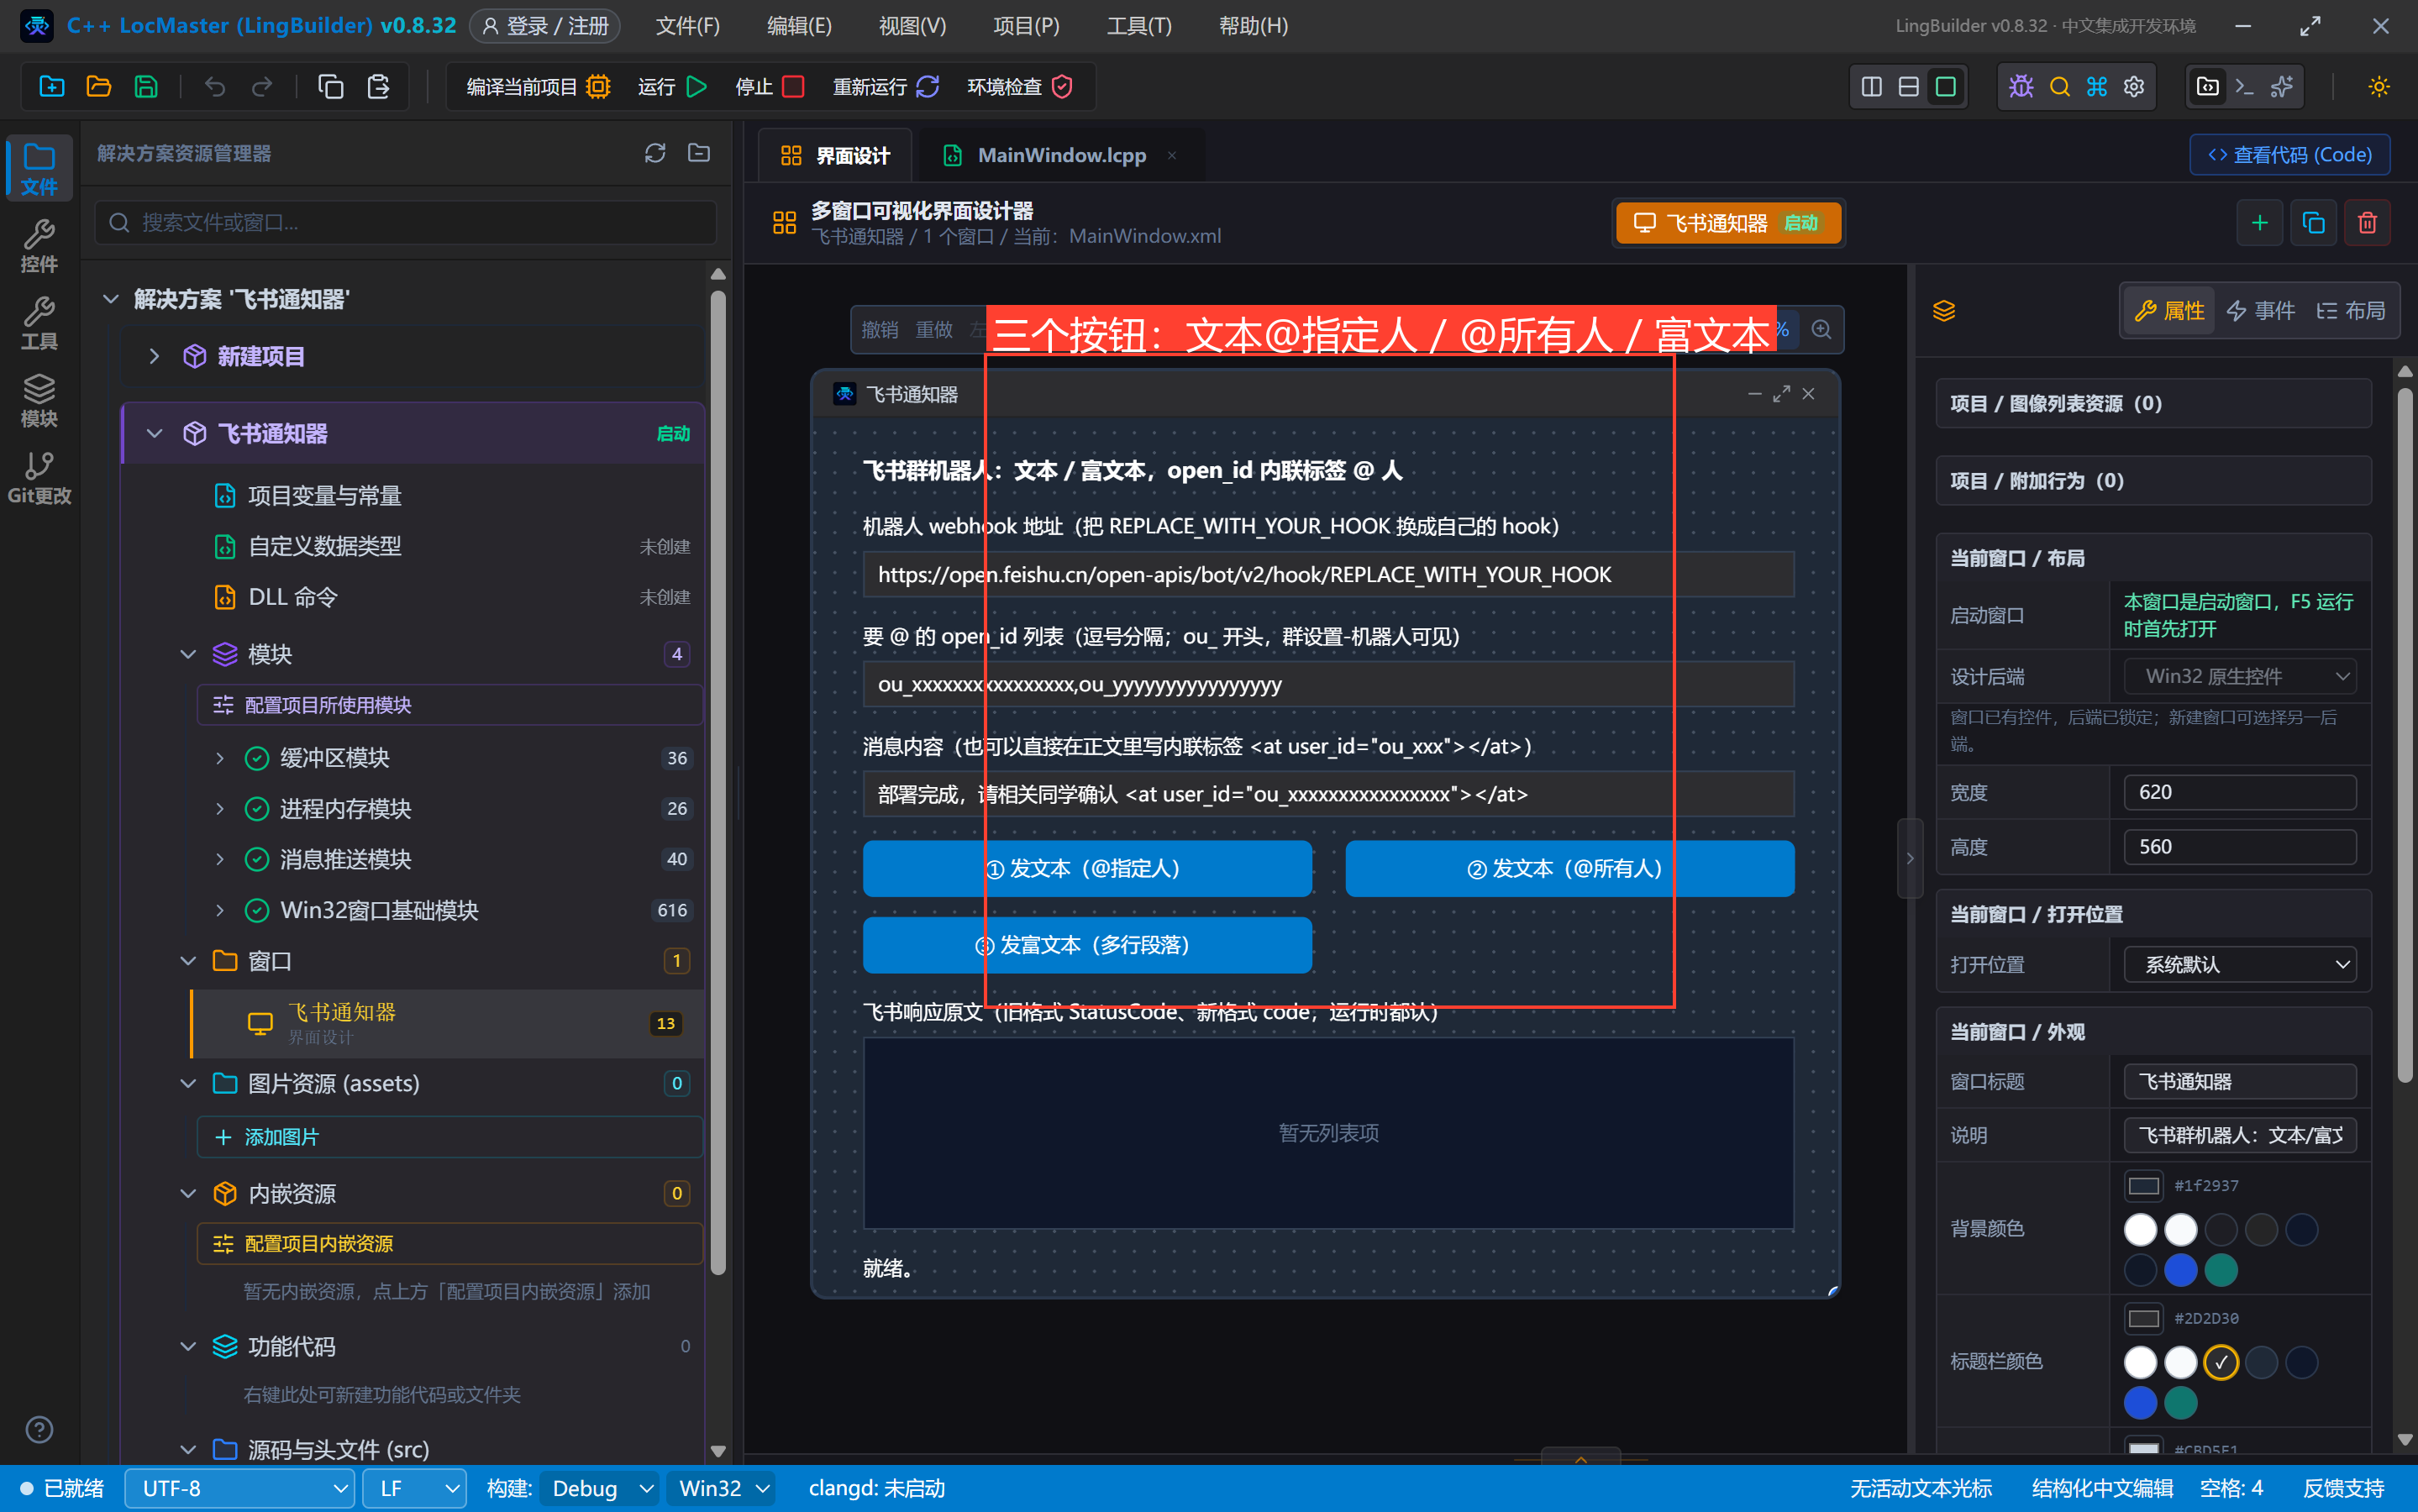This screenshot has height=1512, width=2418.
Task: Pick blue background color swatch
Action: [2180, 1270]
